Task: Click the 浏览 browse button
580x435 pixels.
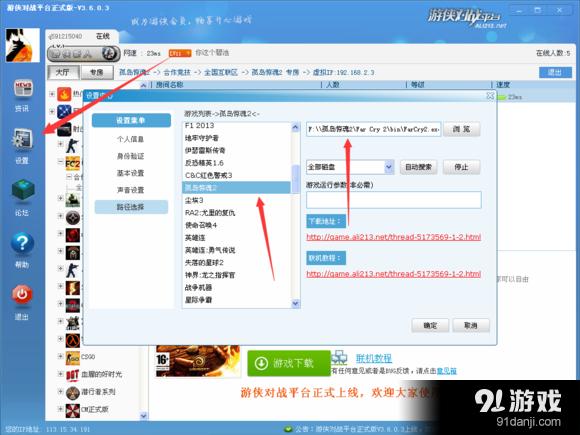Action: (462, 129)
